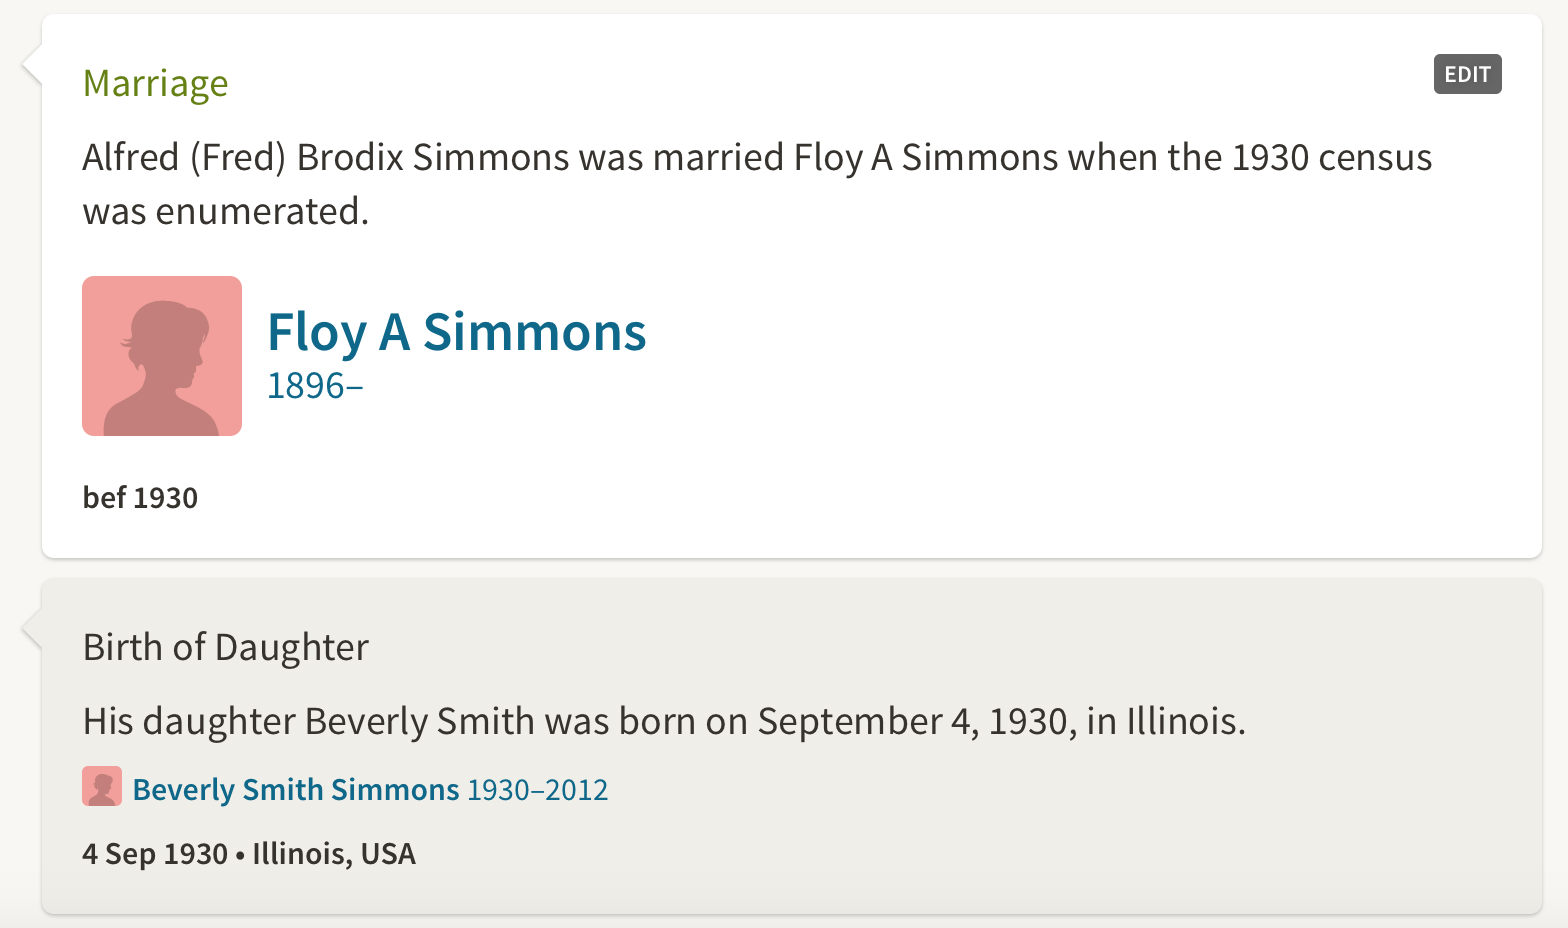
Task: Click the word Simmons in Floy's heading
Action: (x=535, y=333)
